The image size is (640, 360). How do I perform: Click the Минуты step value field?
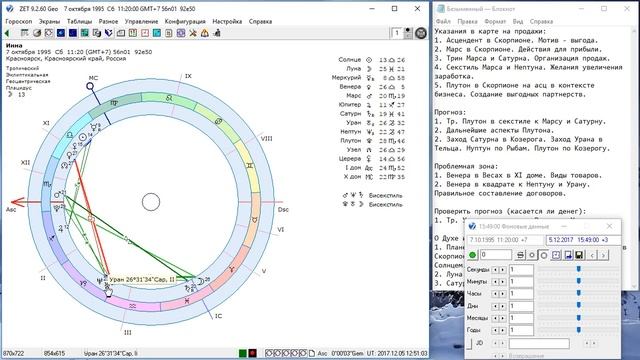[521, 282]
